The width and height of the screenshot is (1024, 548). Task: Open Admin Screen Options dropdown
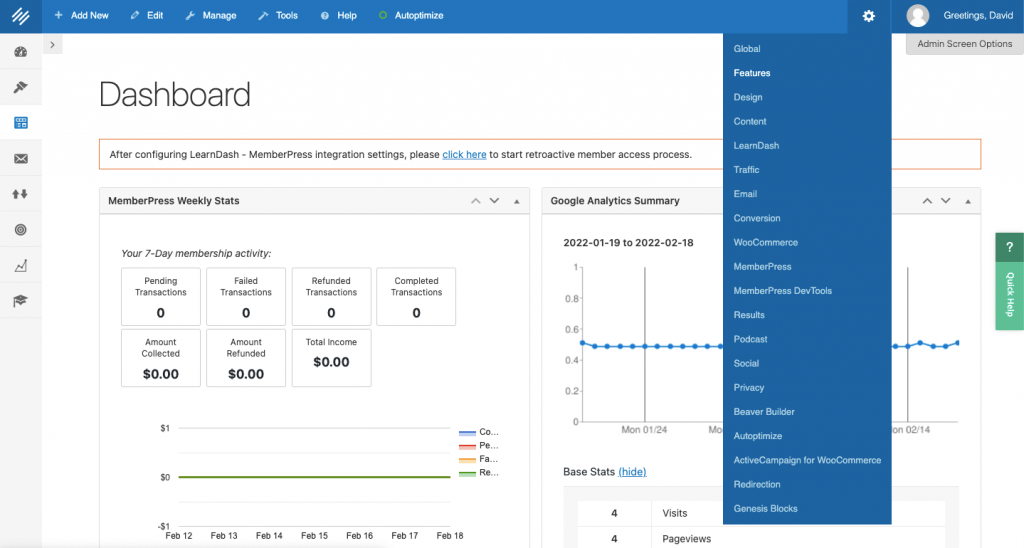coord(964,44)
